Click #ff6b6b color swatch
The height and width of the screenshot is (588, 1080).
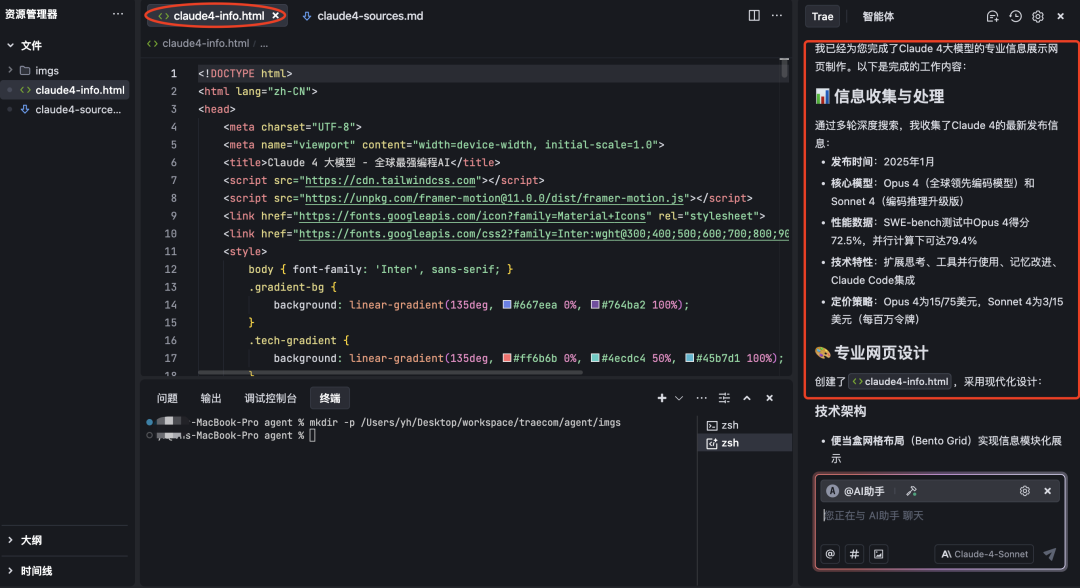pos(507,358)
